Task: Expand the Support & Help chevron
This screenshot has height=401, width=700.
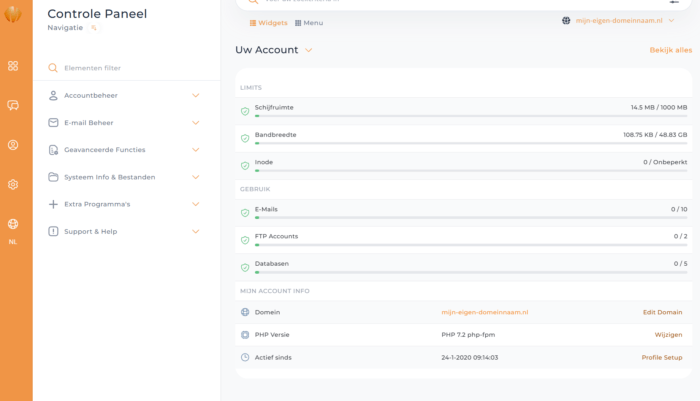Action: (x=196, y=231)
